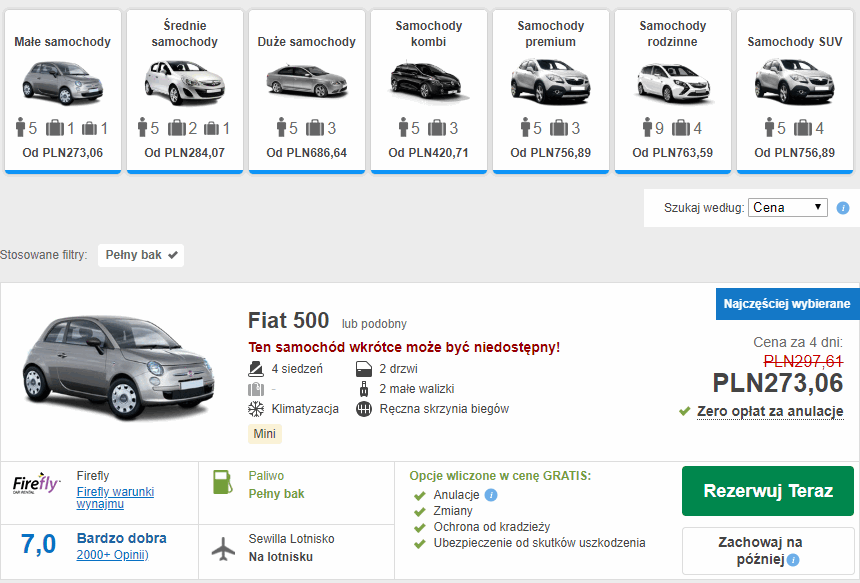Viewport: 860px width, 583px height.
Task: Click the info icon beside the sort dropdown
Action: pos(842,208)
